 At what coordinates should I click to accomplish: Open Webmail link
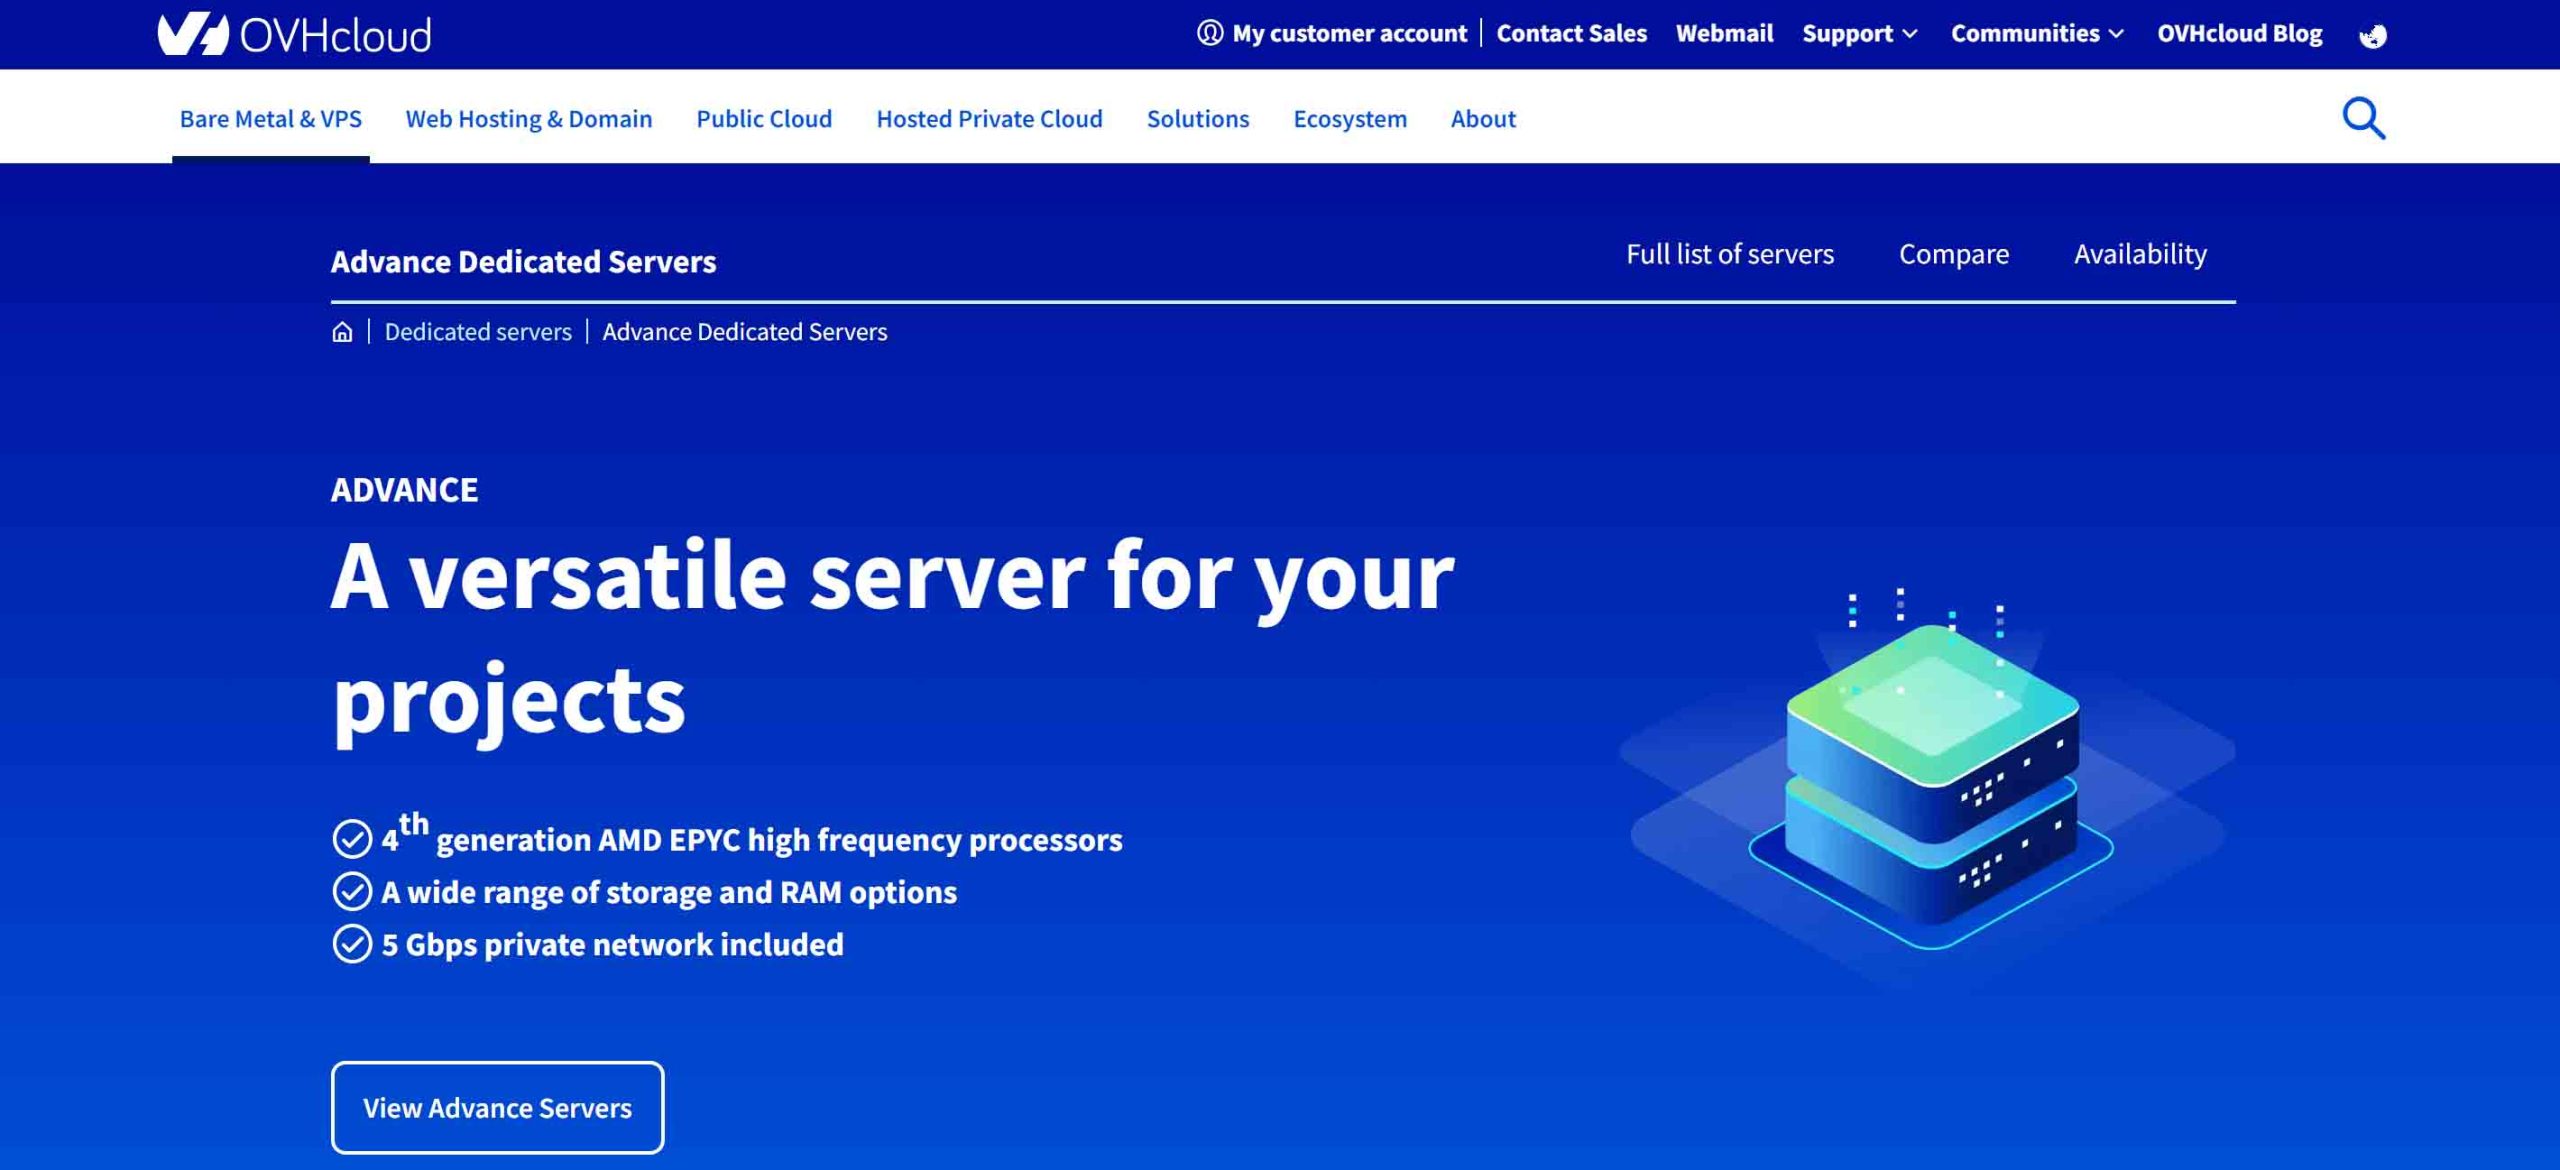(x=1724, y=33)
